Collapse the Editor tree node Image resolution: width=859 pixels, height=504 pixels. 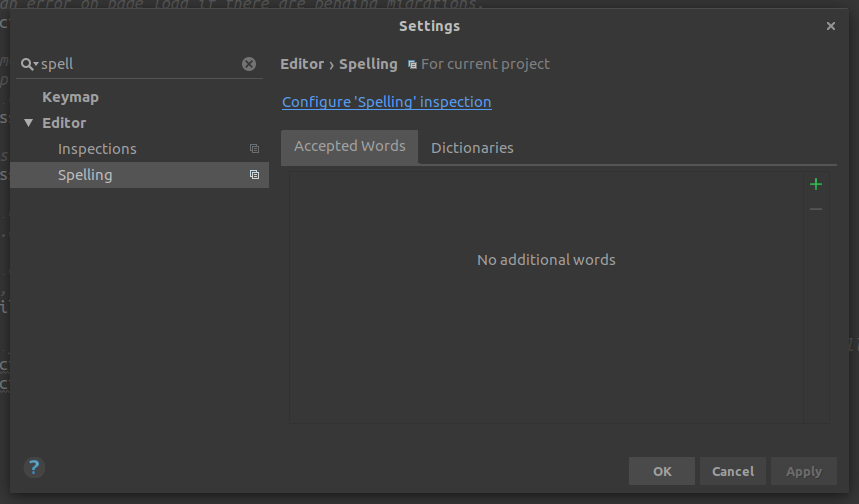coord(28,123)
